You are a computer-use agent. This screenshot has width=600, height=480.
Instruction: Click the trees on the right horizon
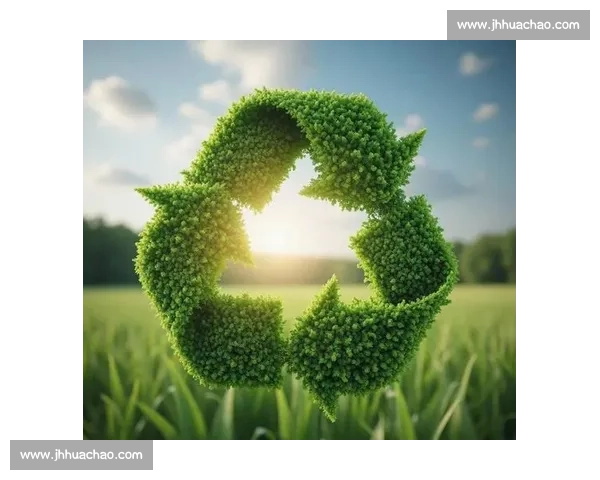click(488, 260)
